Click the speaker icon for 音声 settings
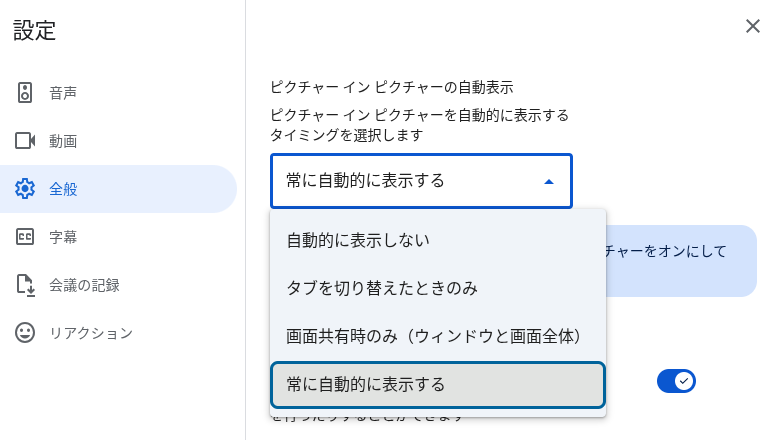This screenshot has width=776, height=440. point(26,93)
